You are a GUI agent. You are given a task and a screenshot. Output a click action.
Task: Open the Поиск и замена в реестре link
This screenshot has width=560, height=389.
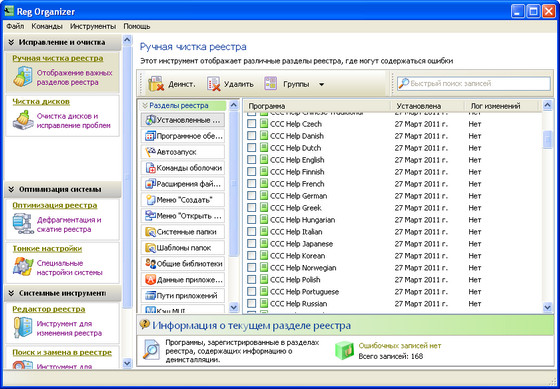click(62, 353)
